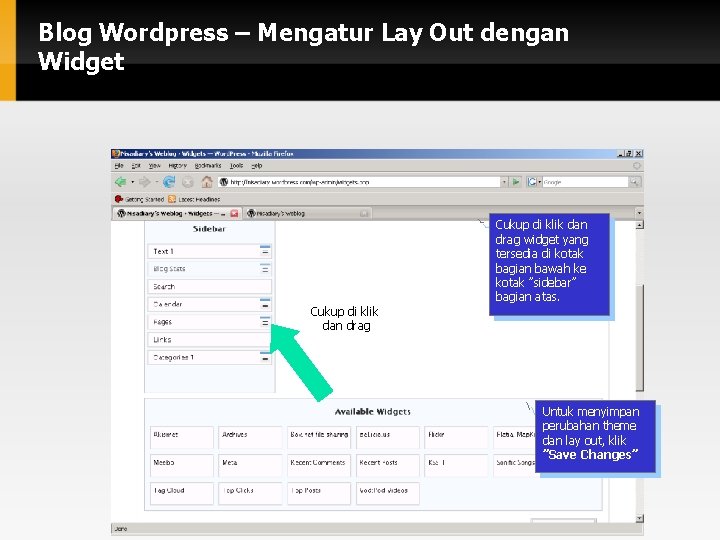720x540 pixels.
Task: Click the green Go arrow beside URL
Action: pos(516,182)
